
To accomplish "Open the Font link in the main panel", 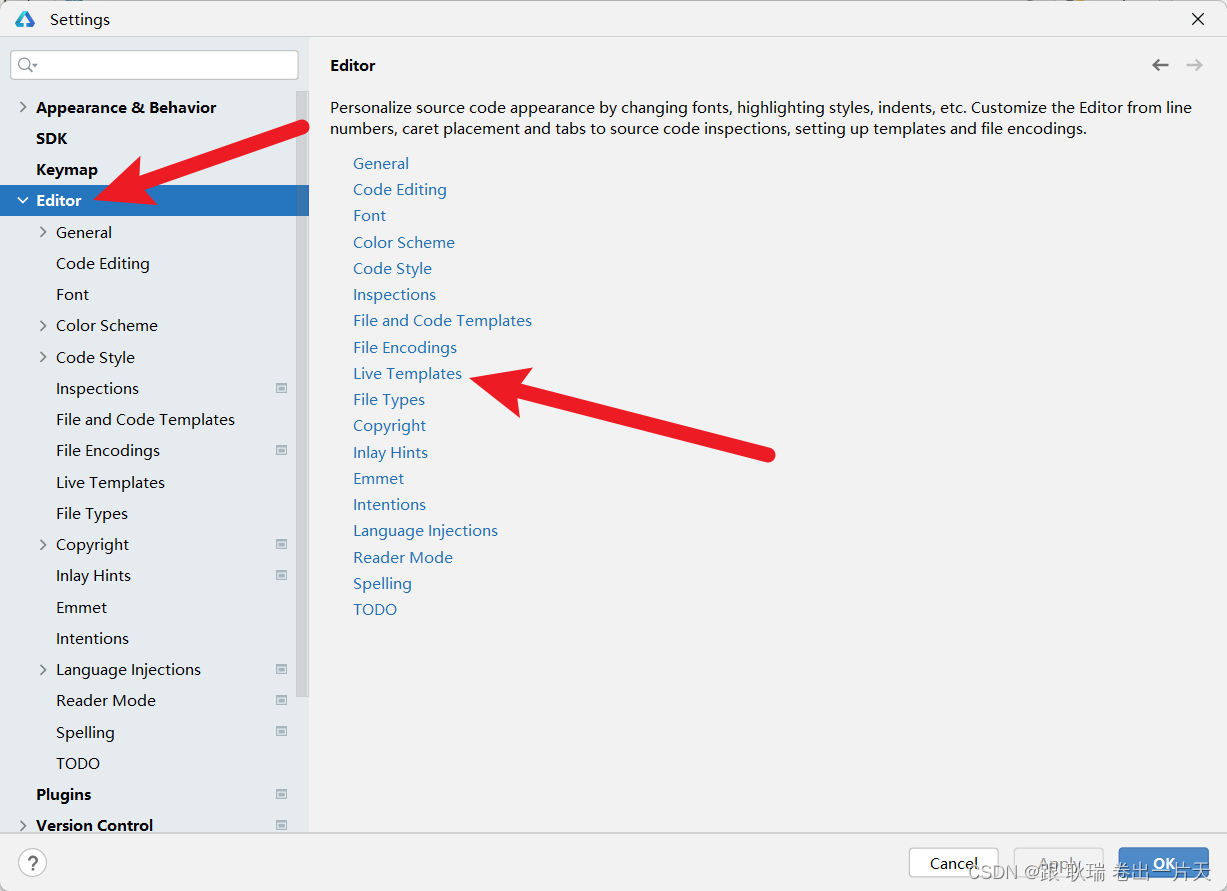I will pyautogui.click(x=369, y=215).
